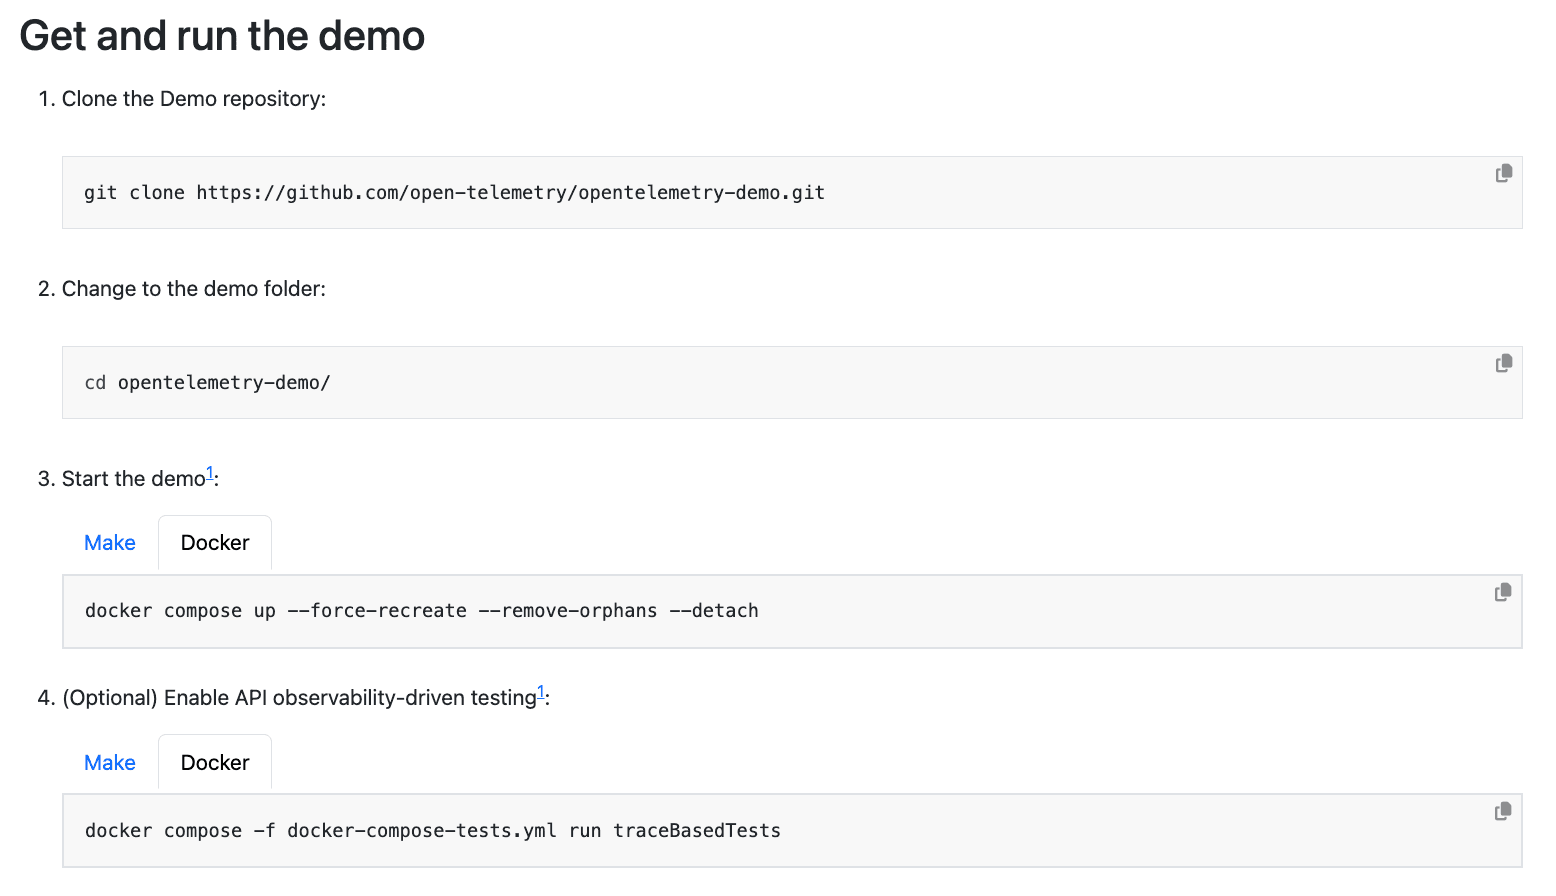
Task: Switch to Make tab for observability-driven testing
Action: tap(110, 763)
